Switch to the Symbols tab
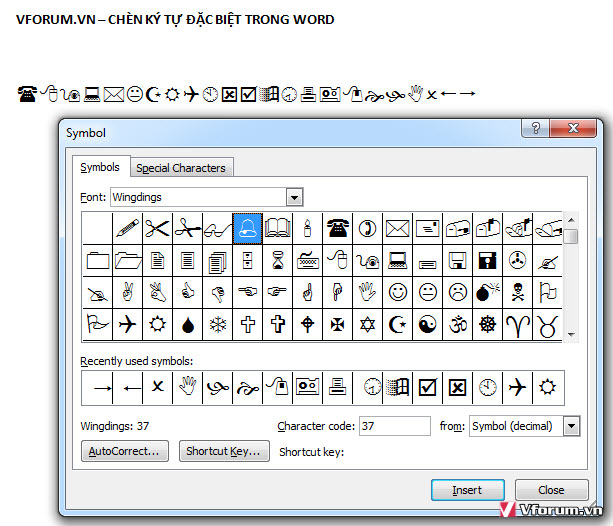Screen dimensions: 613x526 tap(100, 167)
